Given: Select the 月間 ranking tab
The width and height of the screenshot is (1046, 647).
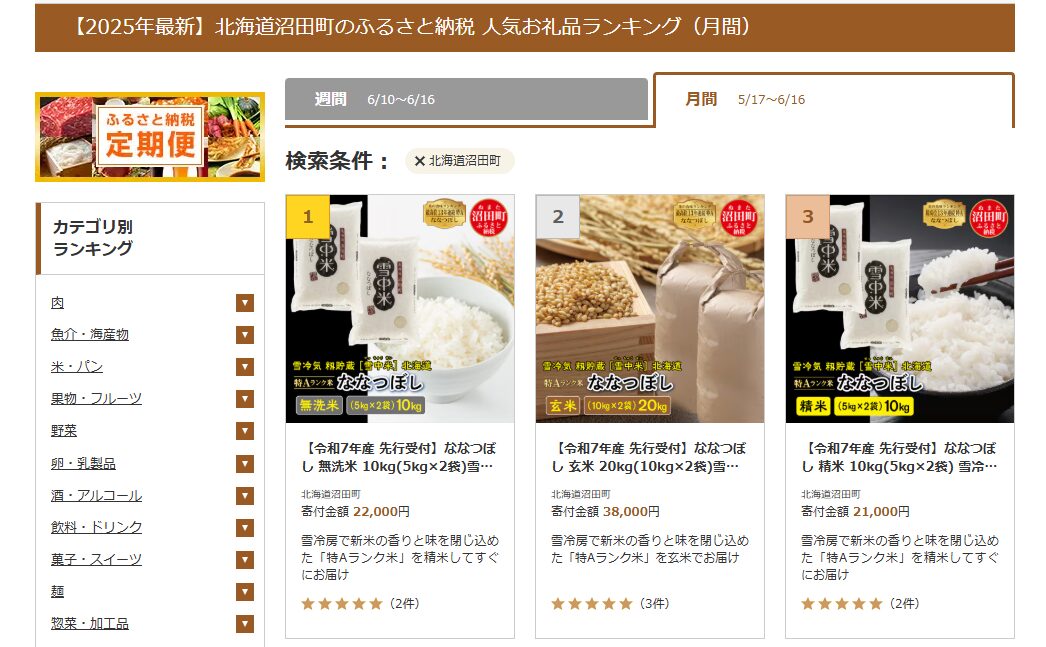Looking at the screenshot, I should click(834, 99).
